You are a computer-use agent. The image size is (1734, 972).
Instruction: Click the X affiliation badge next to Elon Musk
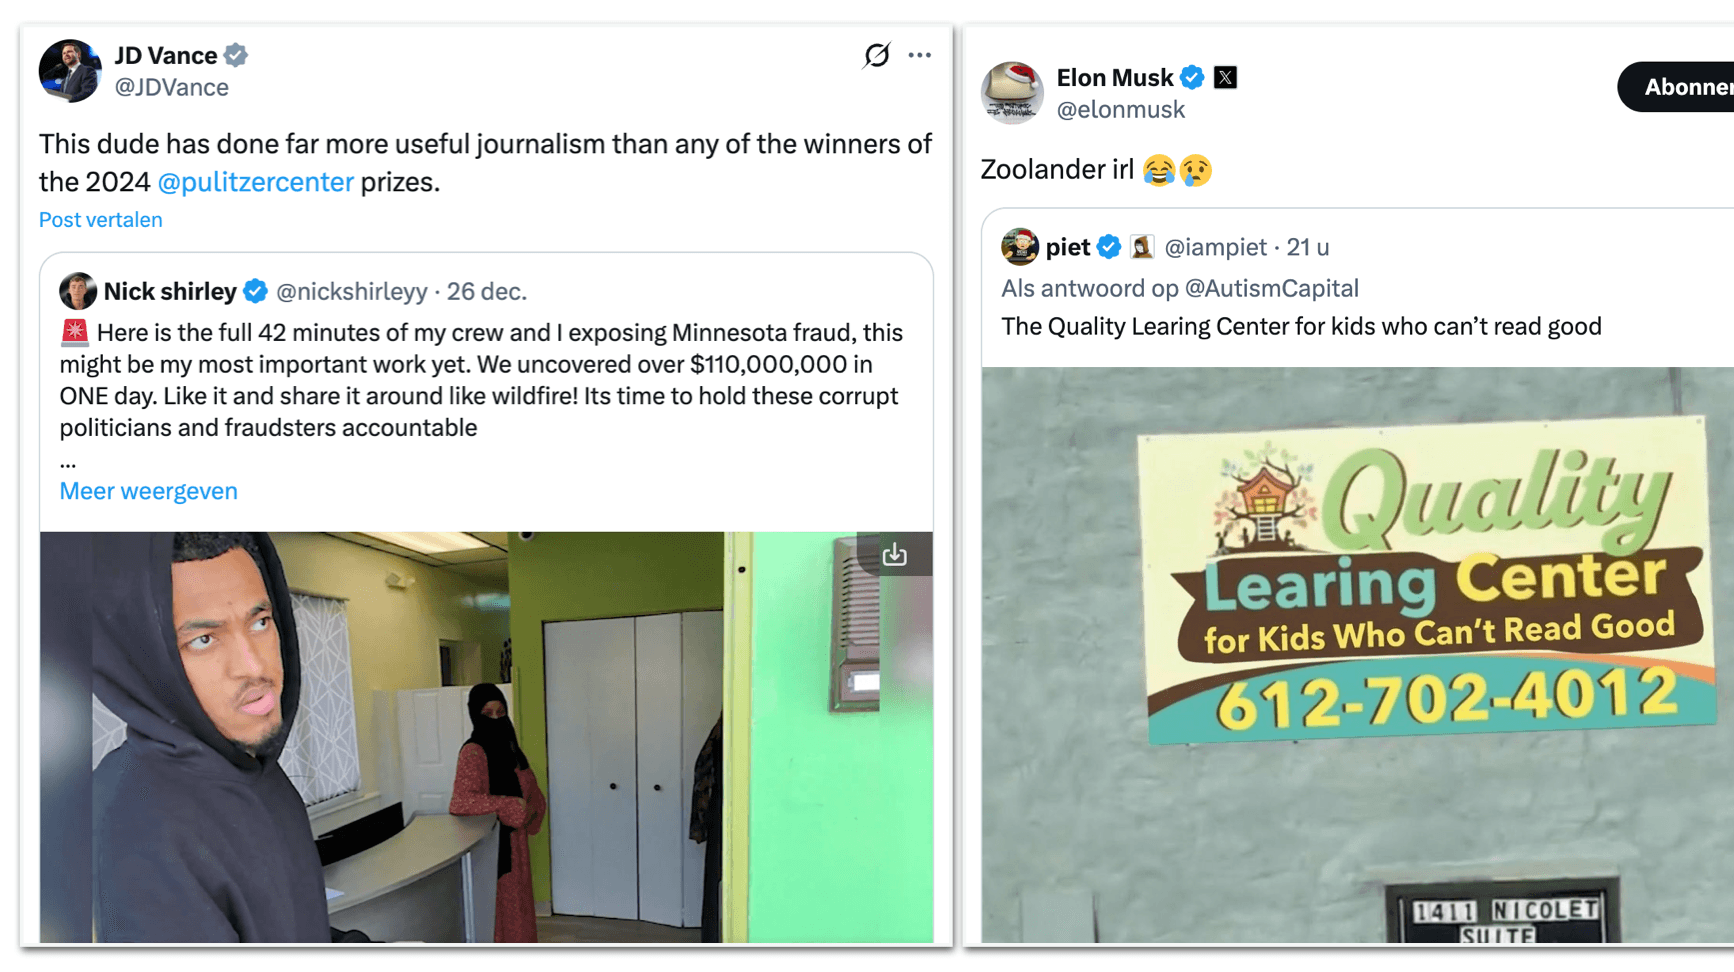click(x=1225, y=77)
